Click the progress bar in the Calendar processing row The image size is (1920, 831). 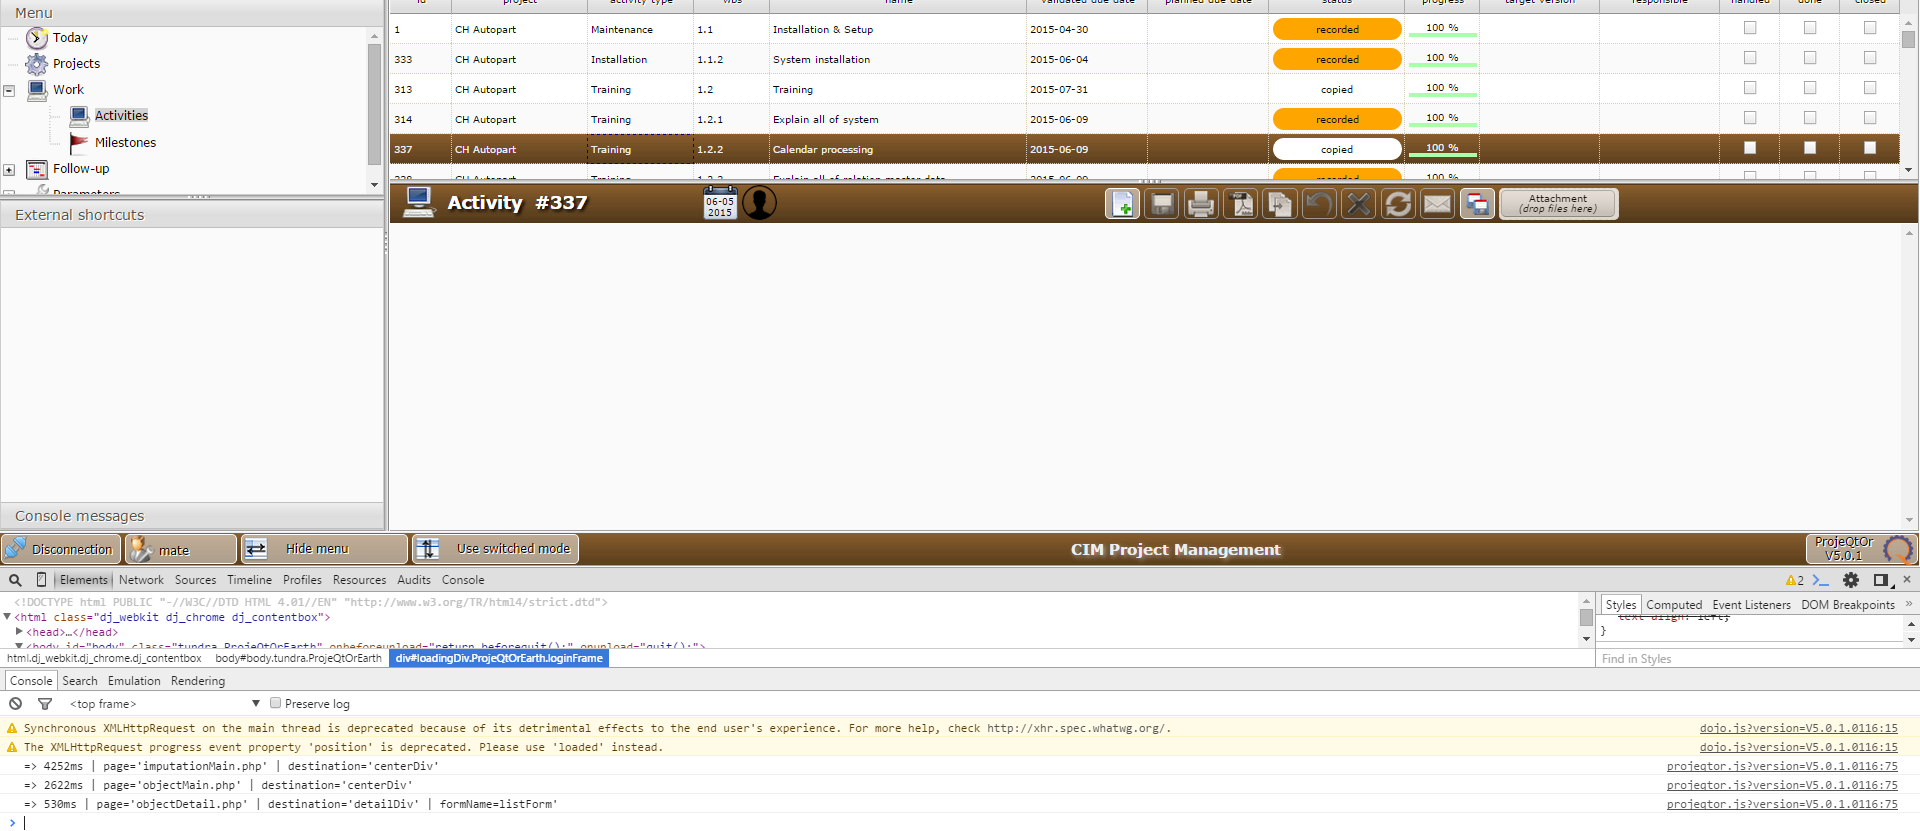tap(1442, 149)
